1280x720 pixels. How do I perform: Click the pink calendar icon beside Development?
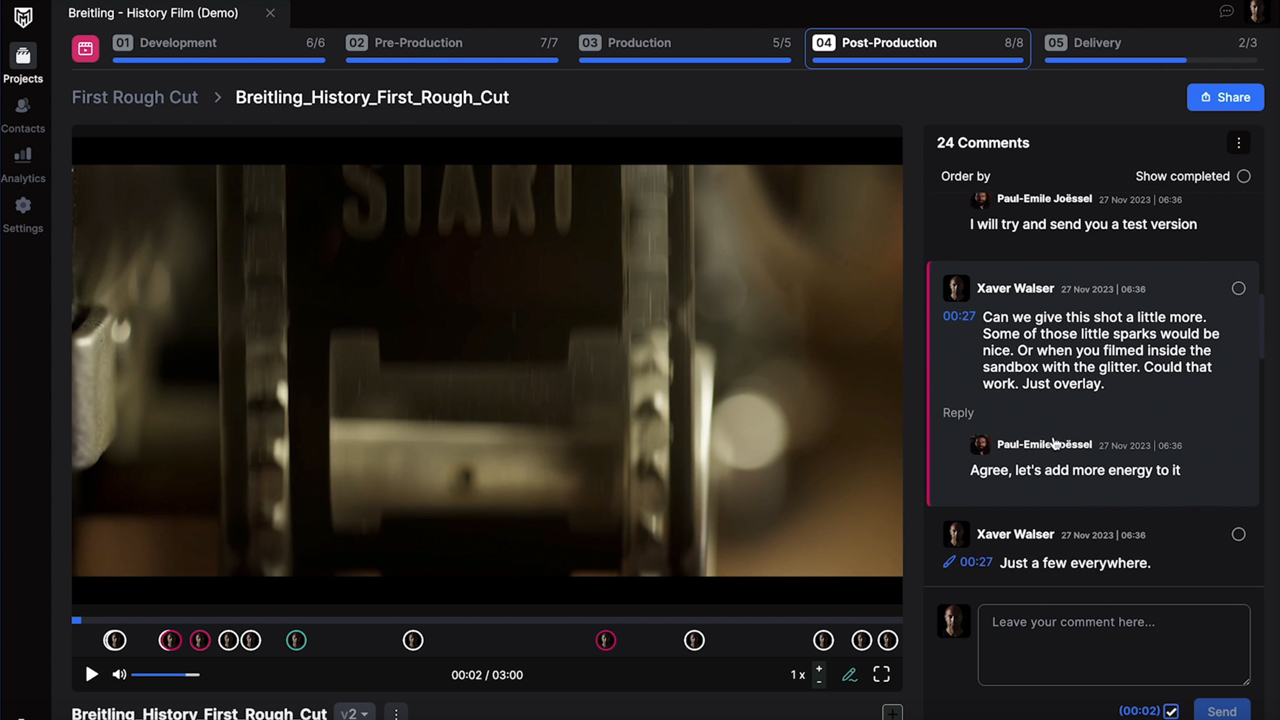point(85,48)
